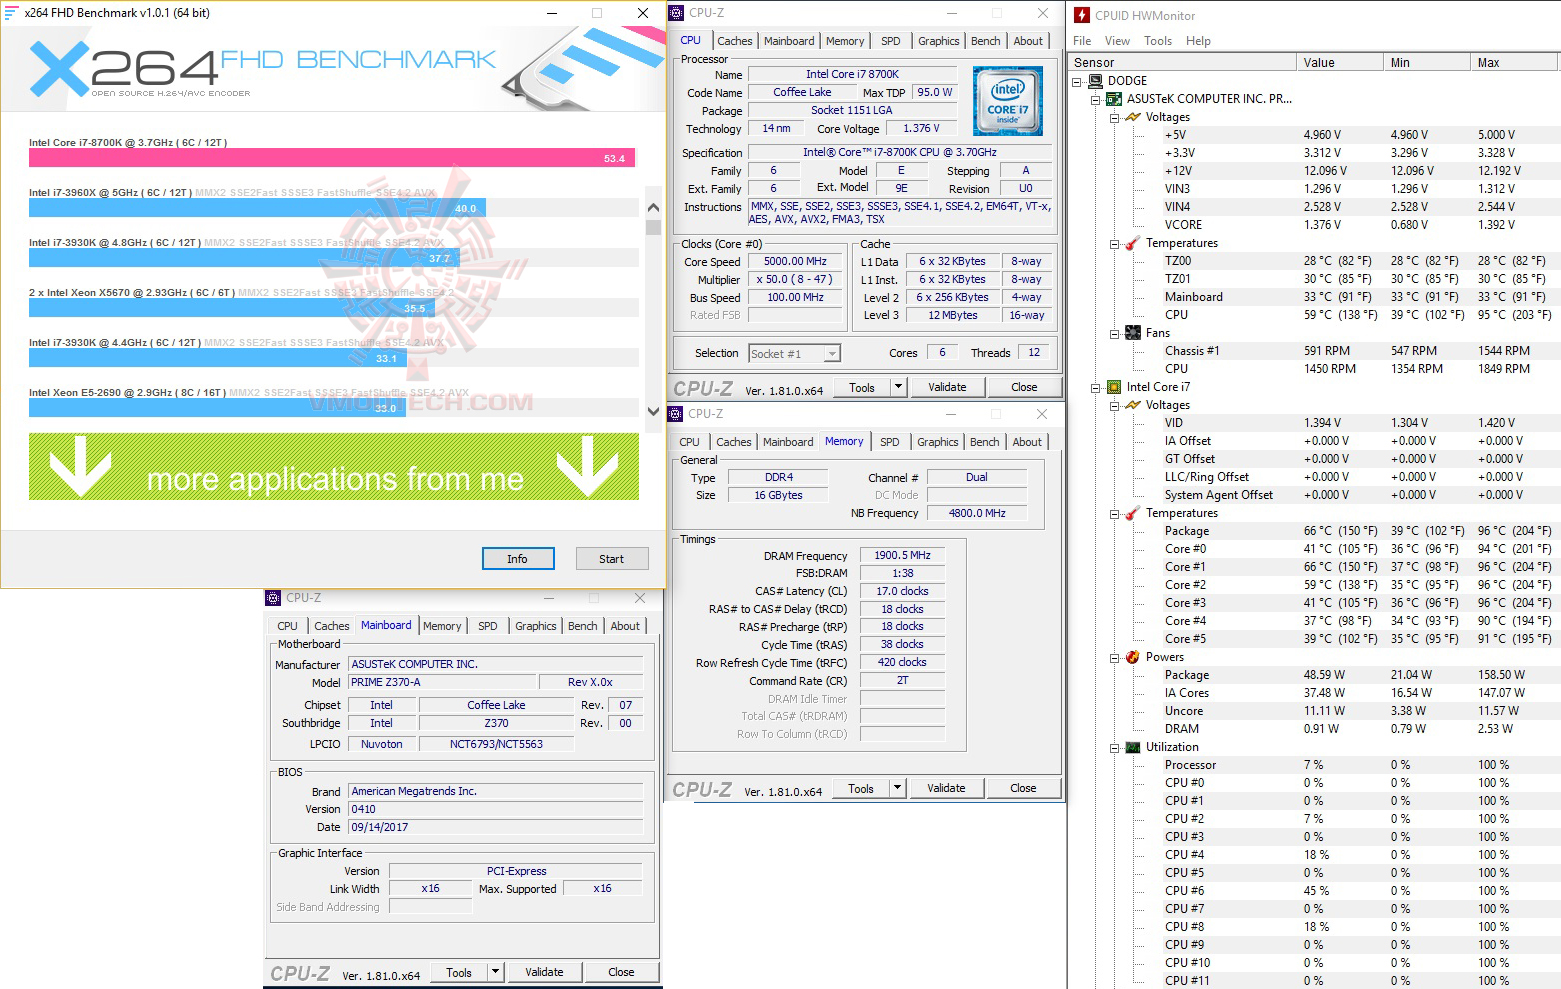This screenshot has height=989, width=1561.
Task: Click Validate in the CPU-Z Mainboard window
Action: tap(544, 971)
